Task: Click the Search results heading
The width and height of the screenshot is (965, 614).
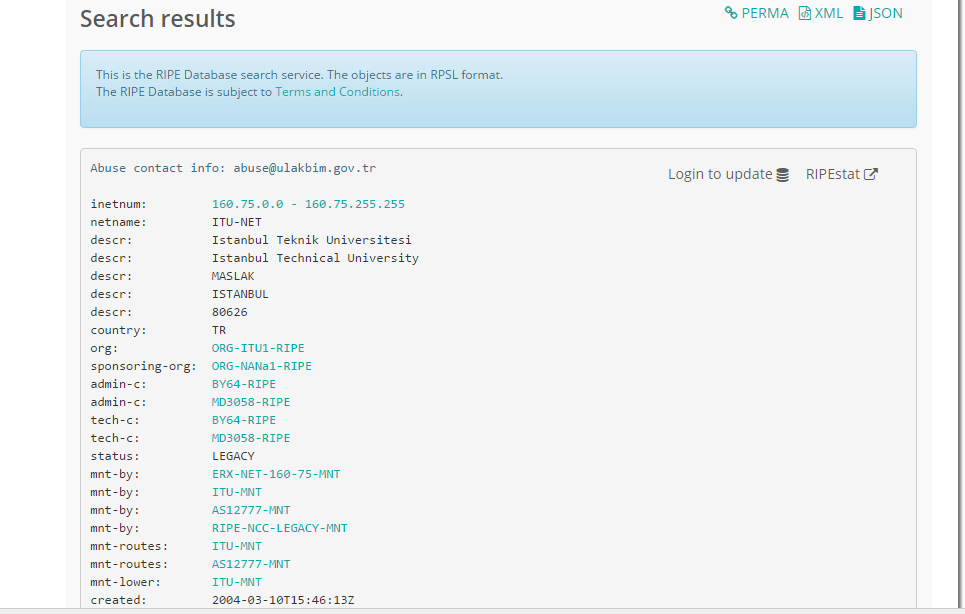Action: tap(158, 19)
